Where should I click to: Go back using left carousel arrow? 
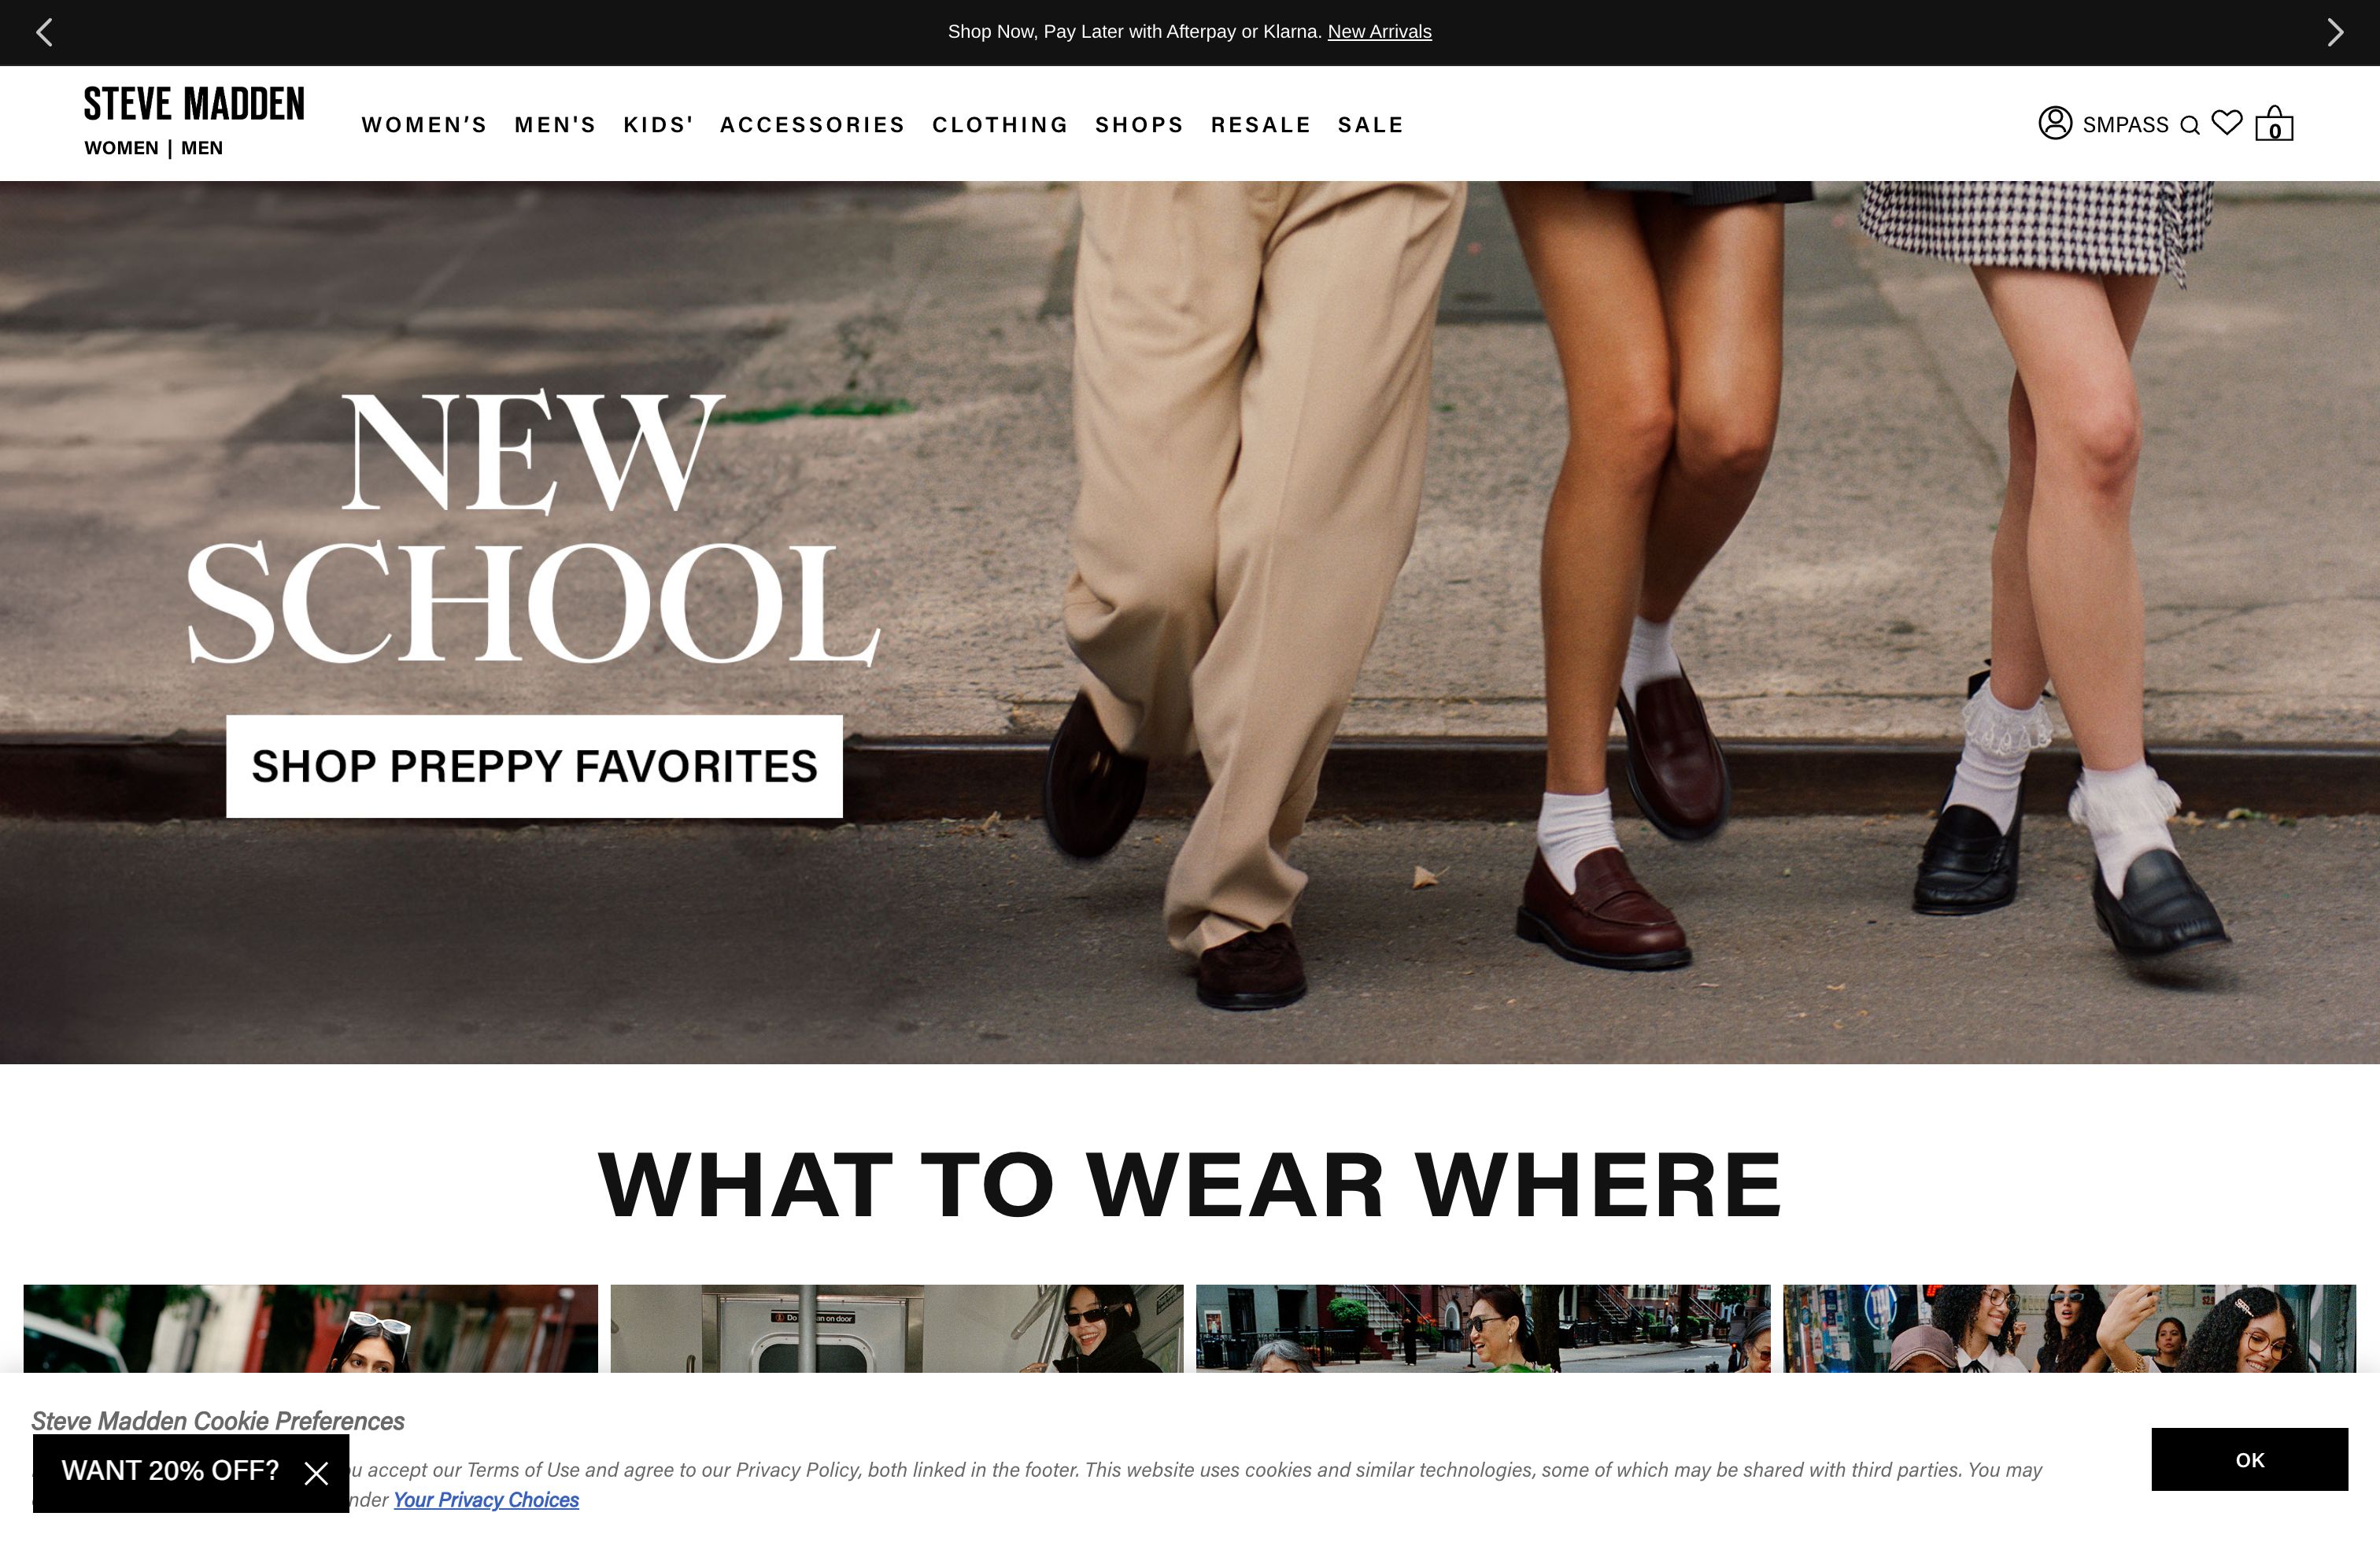click(x=44, y=31)
